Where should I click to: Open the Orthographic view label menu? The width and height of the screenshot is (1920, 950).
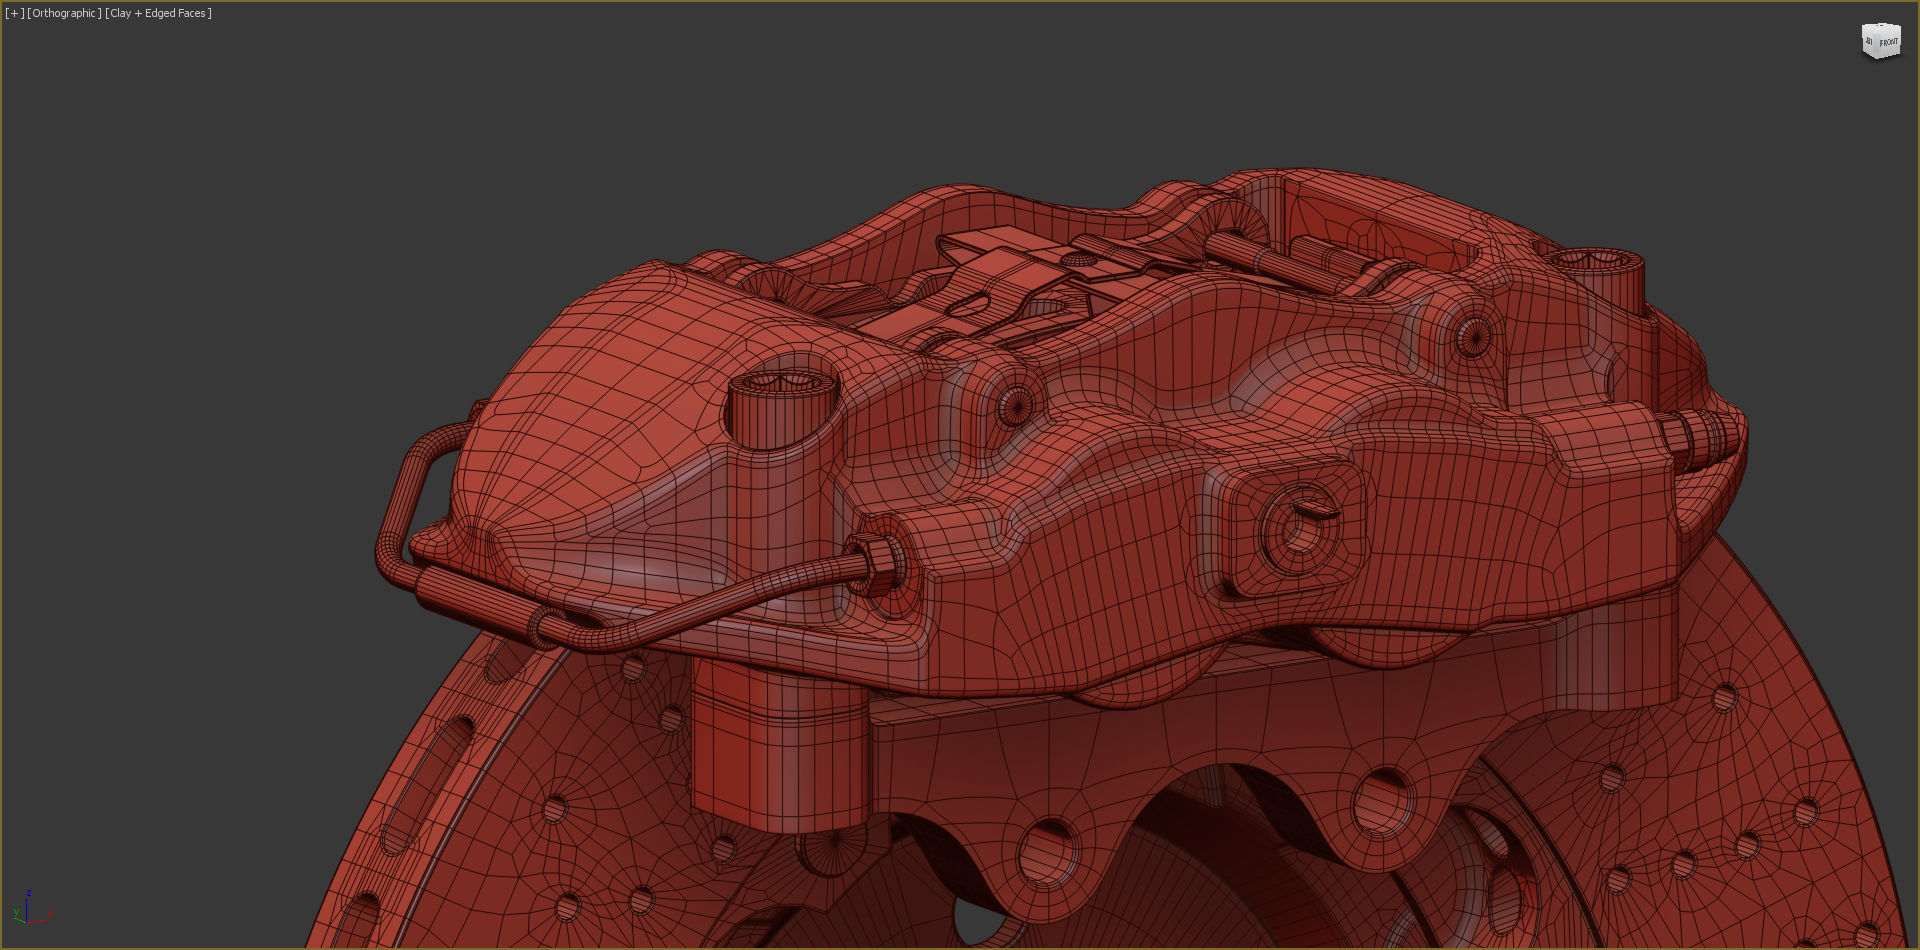pos(64,13)
